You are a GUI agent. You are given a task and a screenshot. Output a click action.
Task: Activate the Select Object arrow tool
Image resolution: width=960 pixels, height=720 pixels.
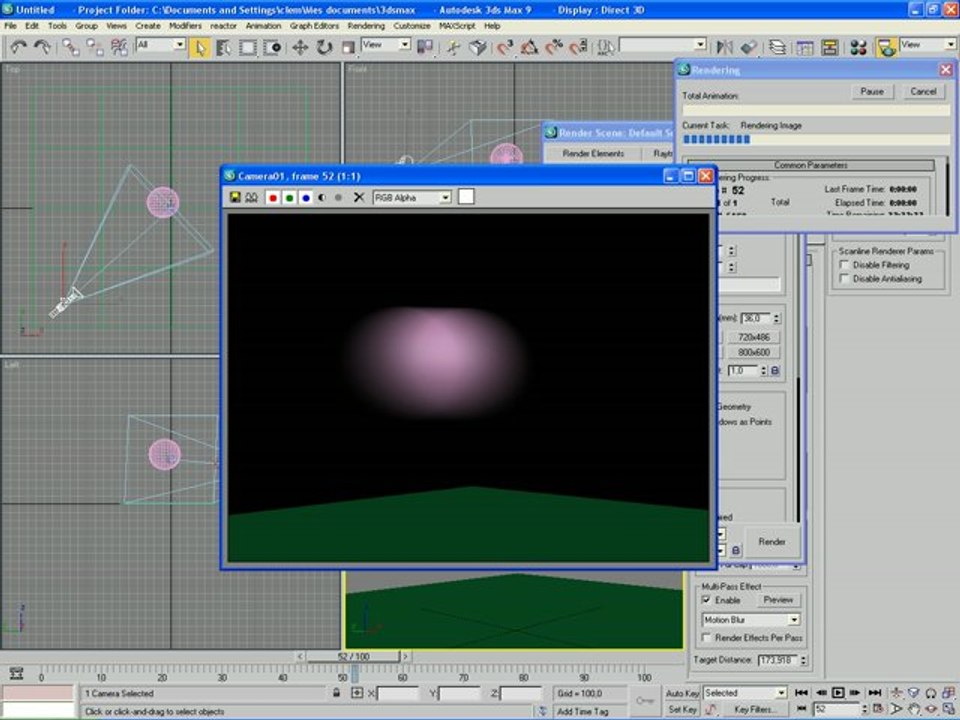coord(201,47)
